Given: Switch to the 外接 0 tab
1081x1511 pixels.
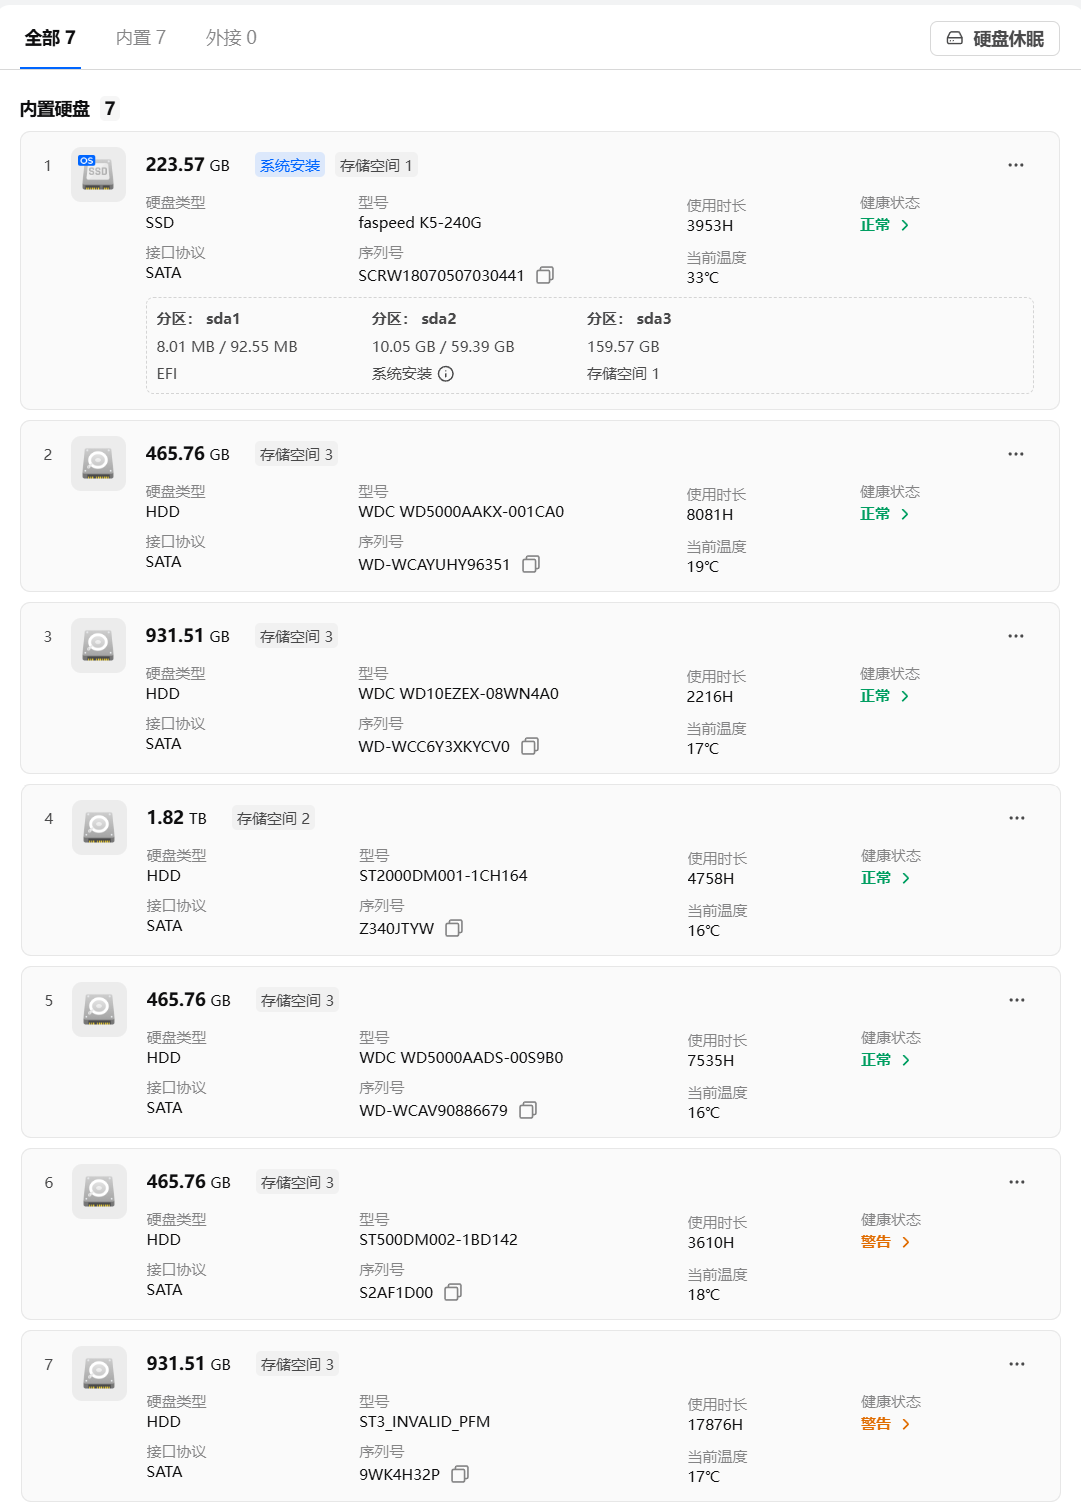Looking at the screenshot, I should (231, 38).
